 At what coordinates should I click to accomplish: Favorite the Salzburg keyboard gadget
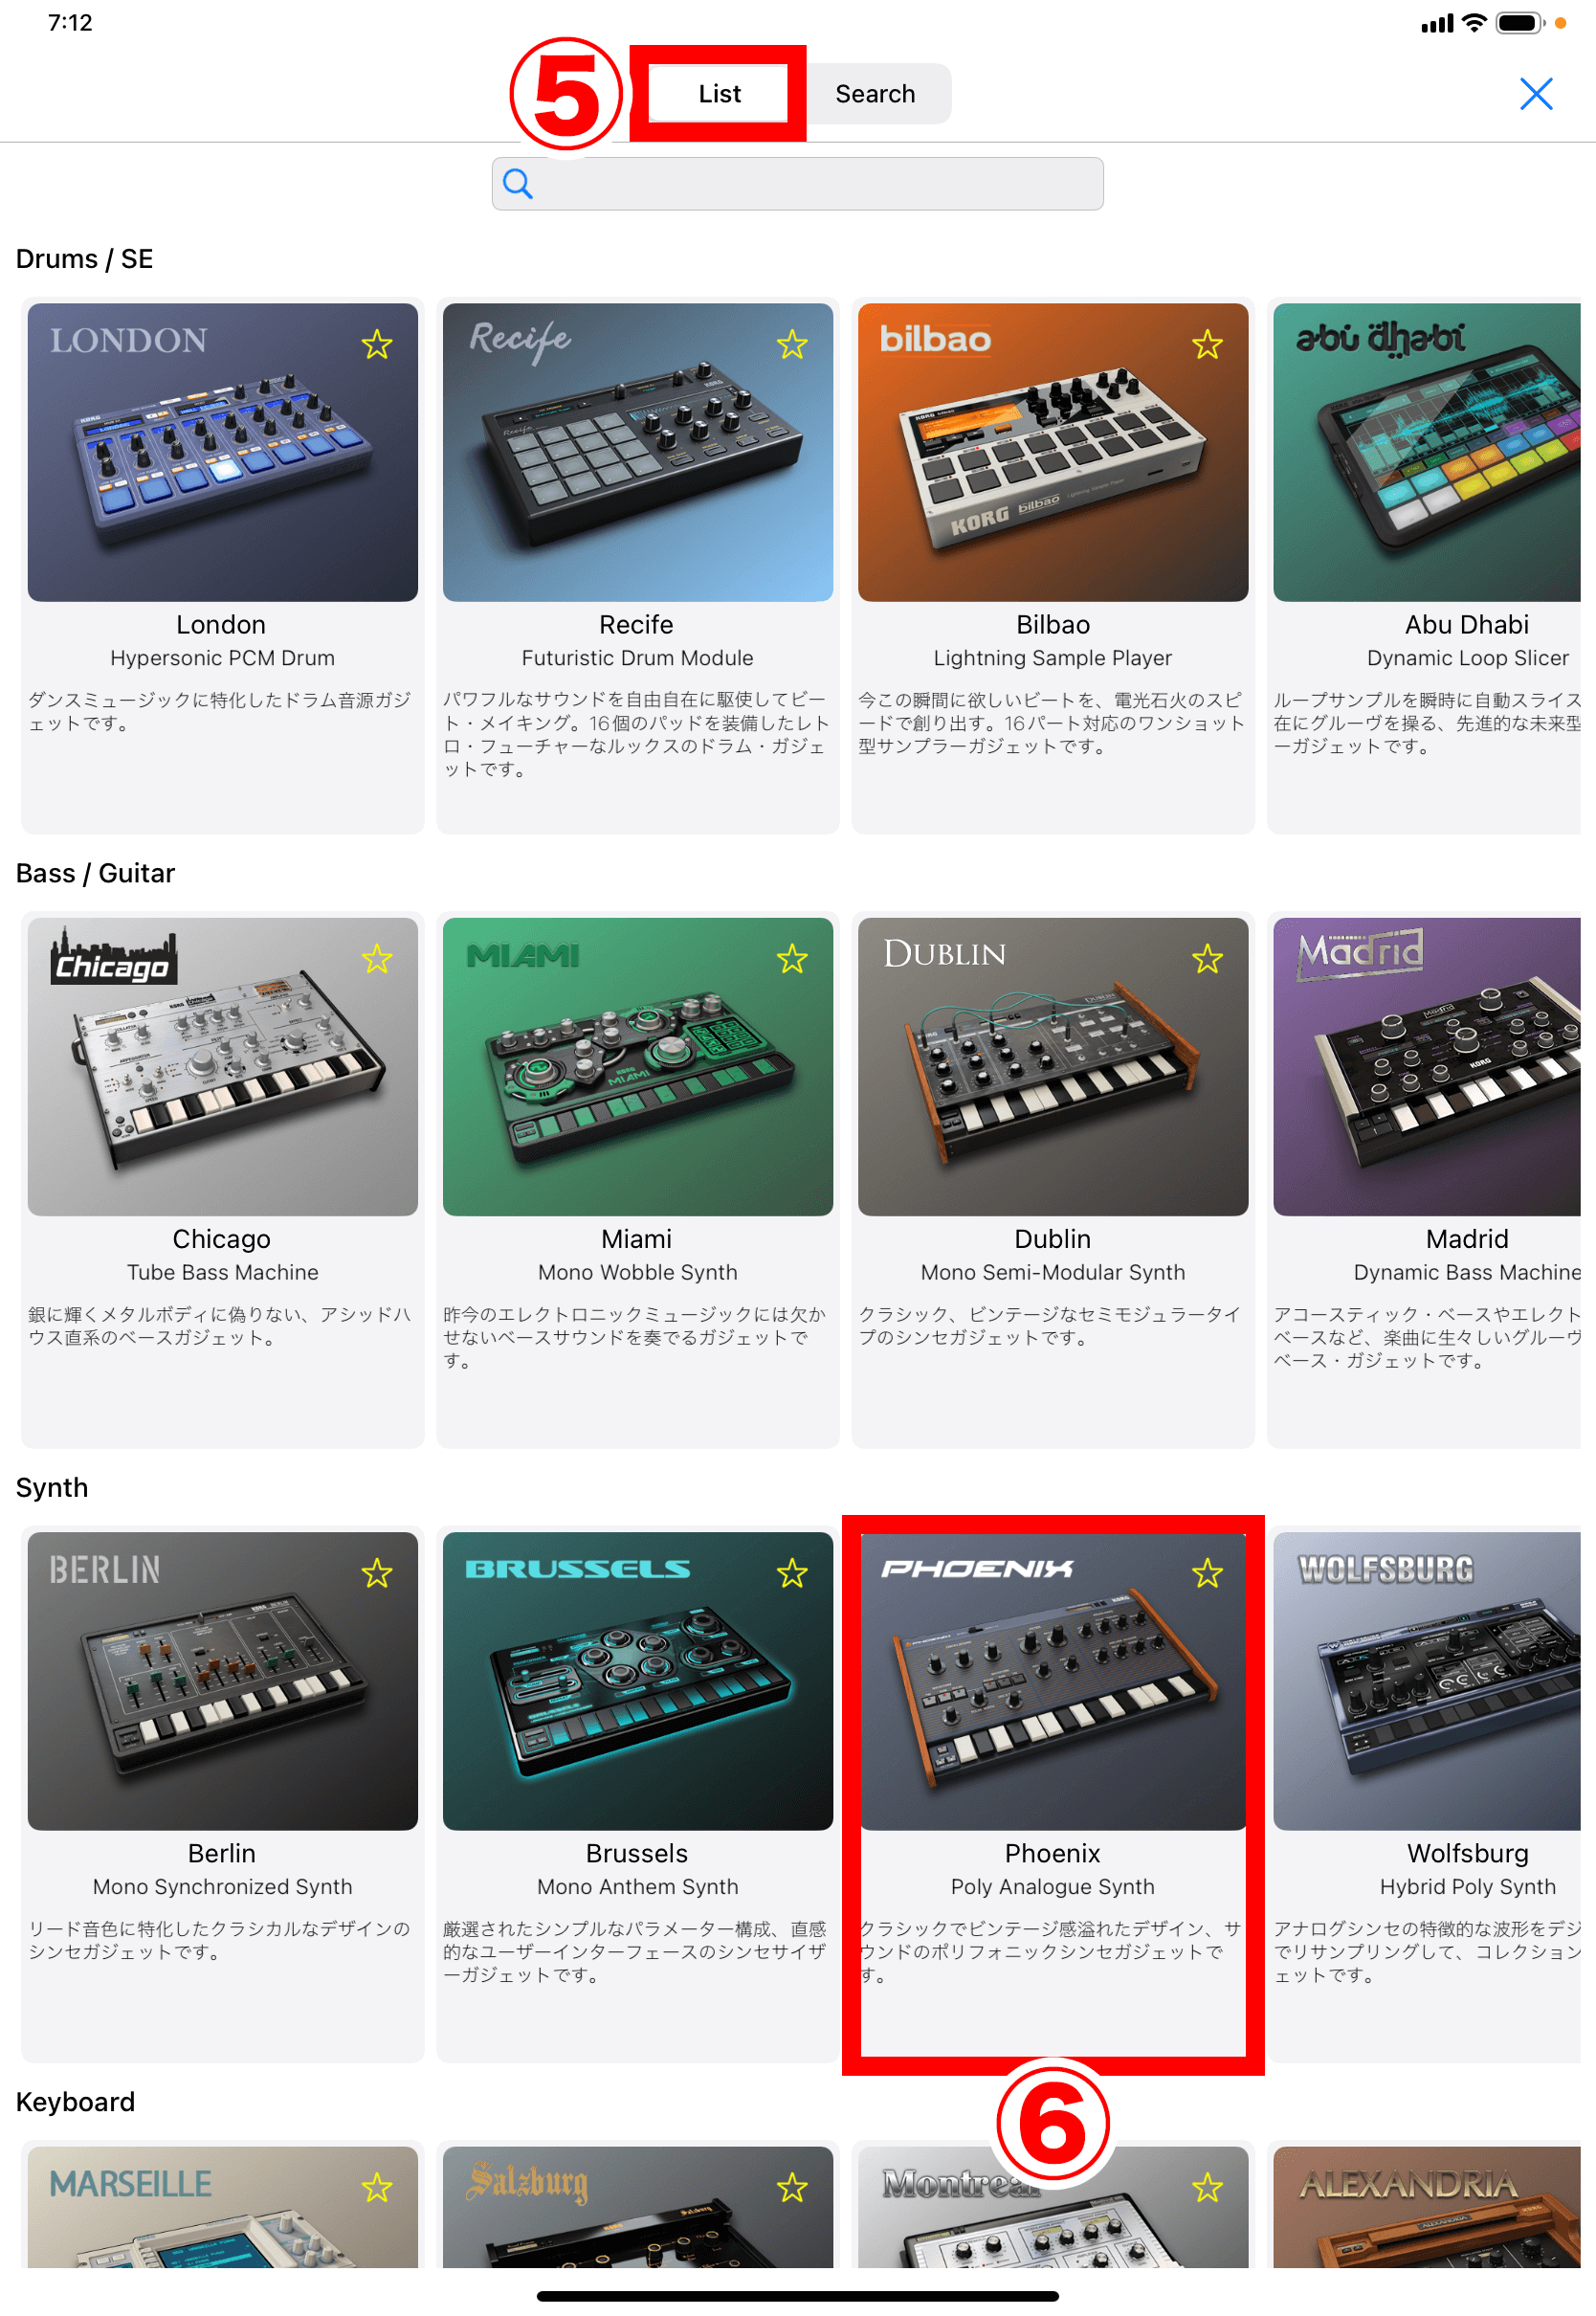(792, 2189)
